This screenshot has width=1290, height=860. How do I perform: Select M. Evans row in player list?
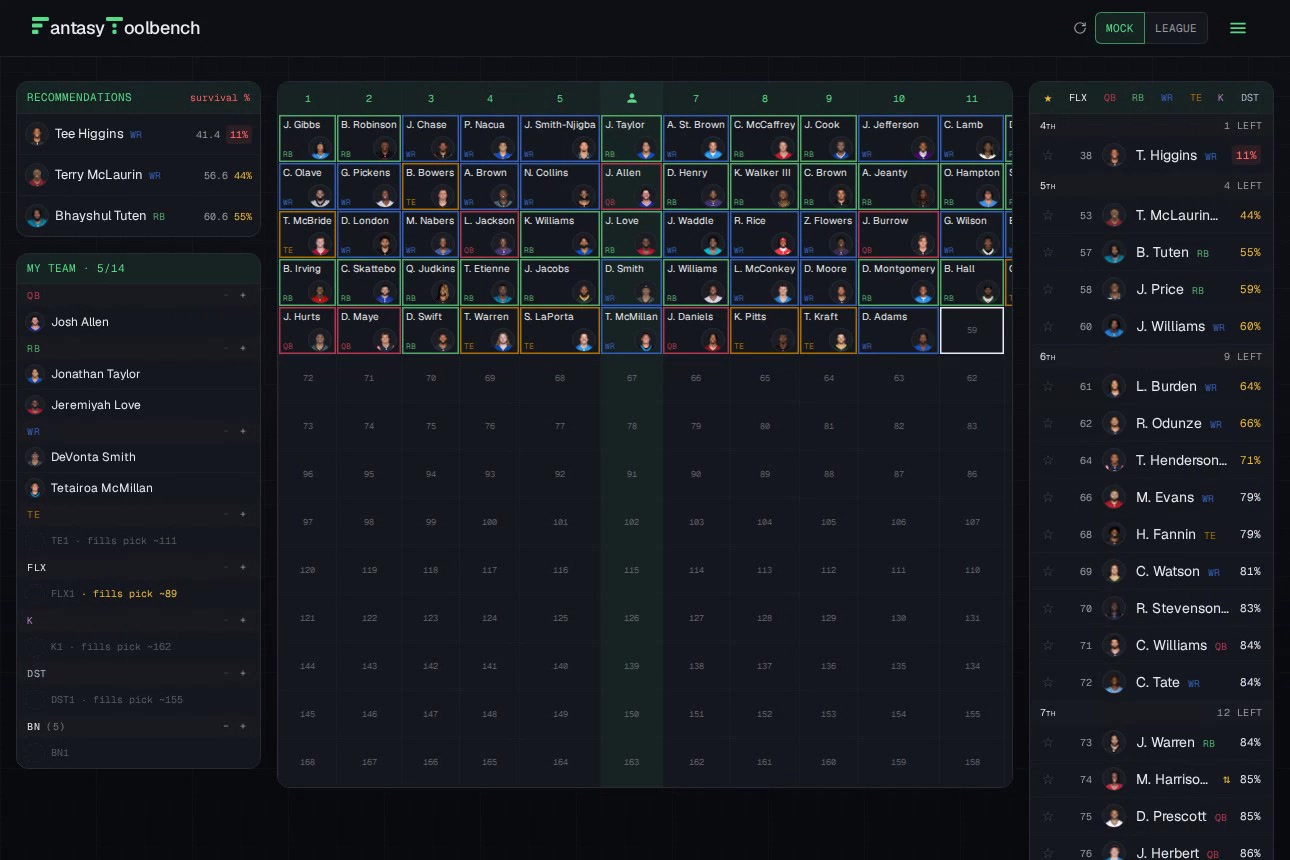tap(1151, 497)
